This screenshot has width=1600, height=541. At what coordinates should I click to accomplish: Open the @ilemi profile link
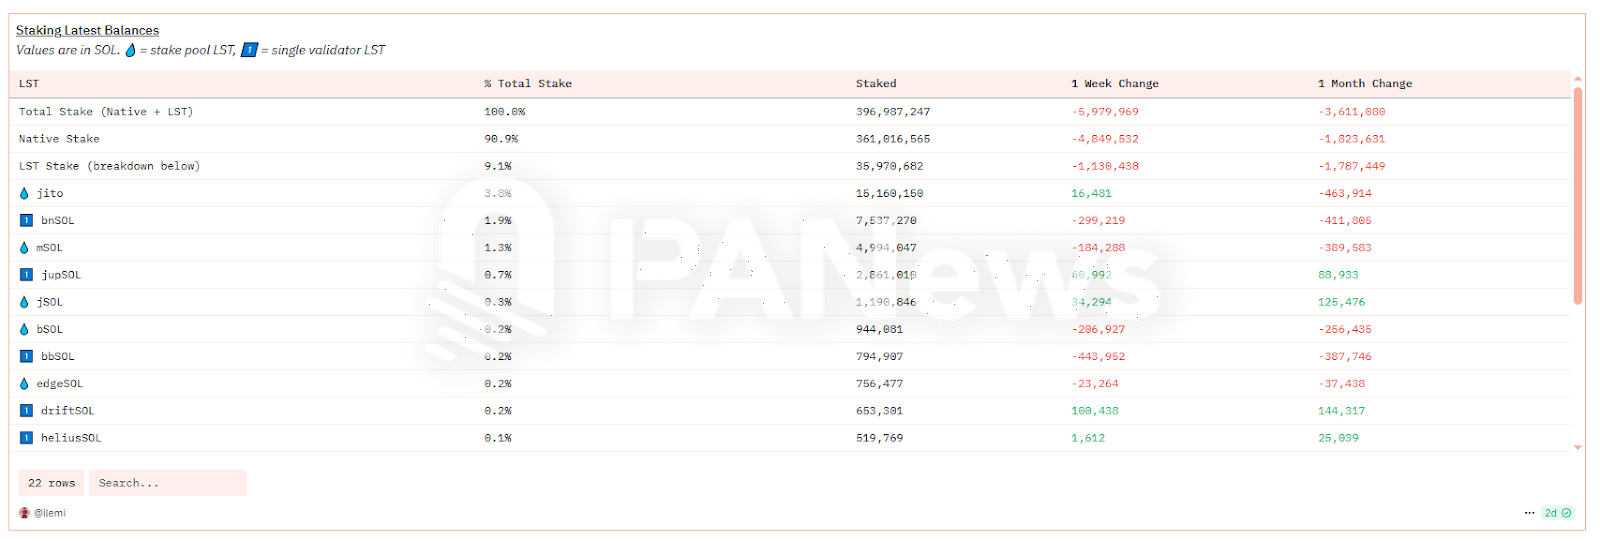tap(50, 513)
